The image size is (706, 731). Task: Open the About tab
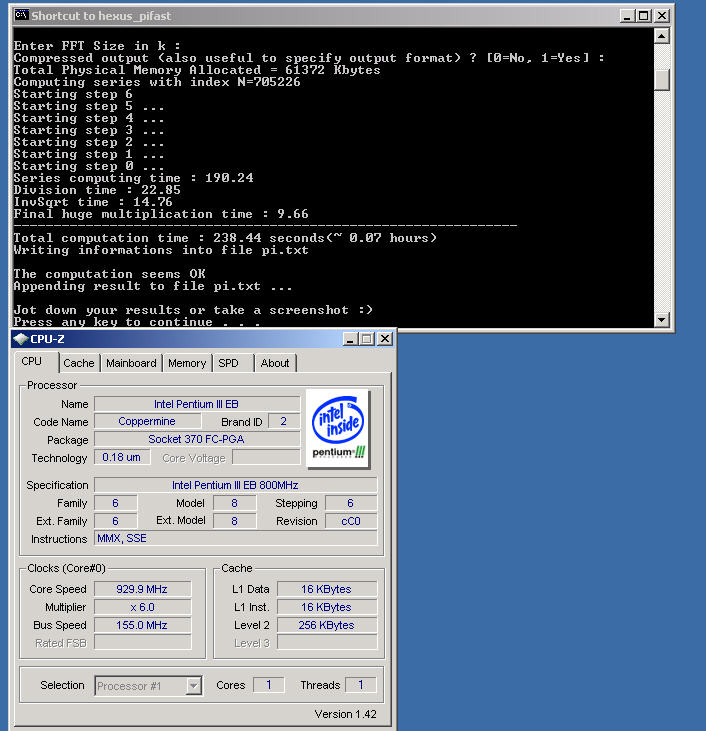[275, 363]
